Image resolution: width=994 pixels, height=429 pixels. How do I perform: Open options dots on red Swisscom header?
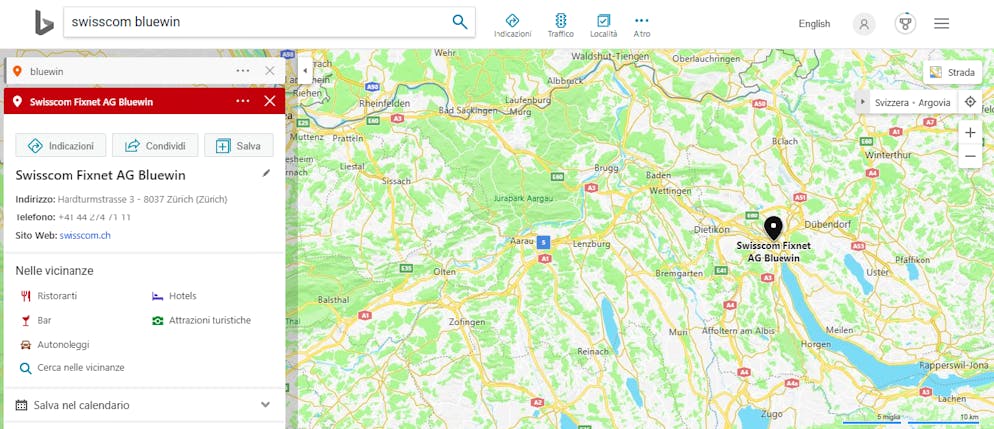pyautogui.click(x=243, y=101)
